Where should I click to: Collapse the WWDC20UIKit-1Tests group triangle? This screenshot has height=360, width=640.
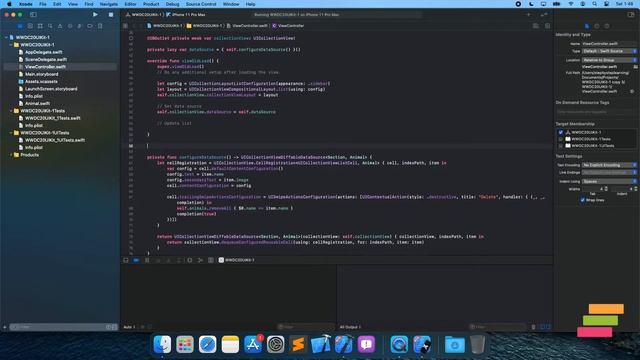(11, 111)
